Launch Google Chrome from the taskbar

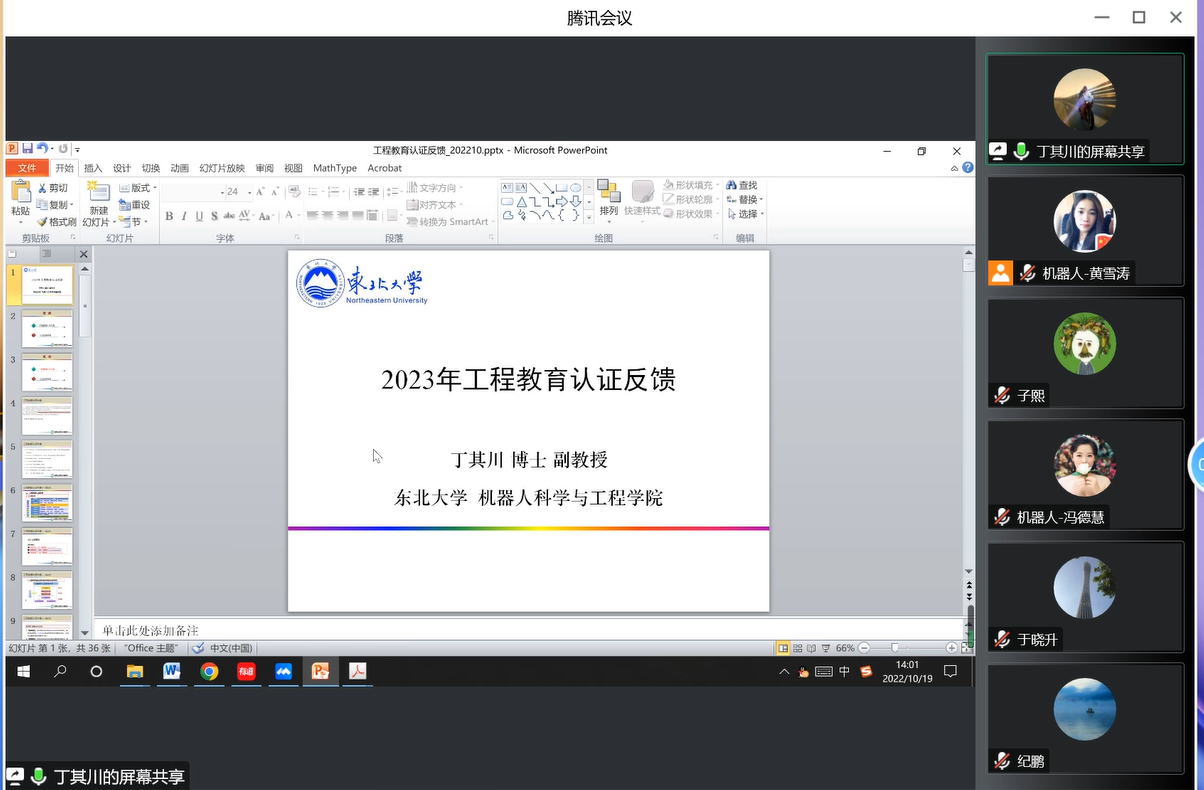pyautogui.click(x=209, y=672)
